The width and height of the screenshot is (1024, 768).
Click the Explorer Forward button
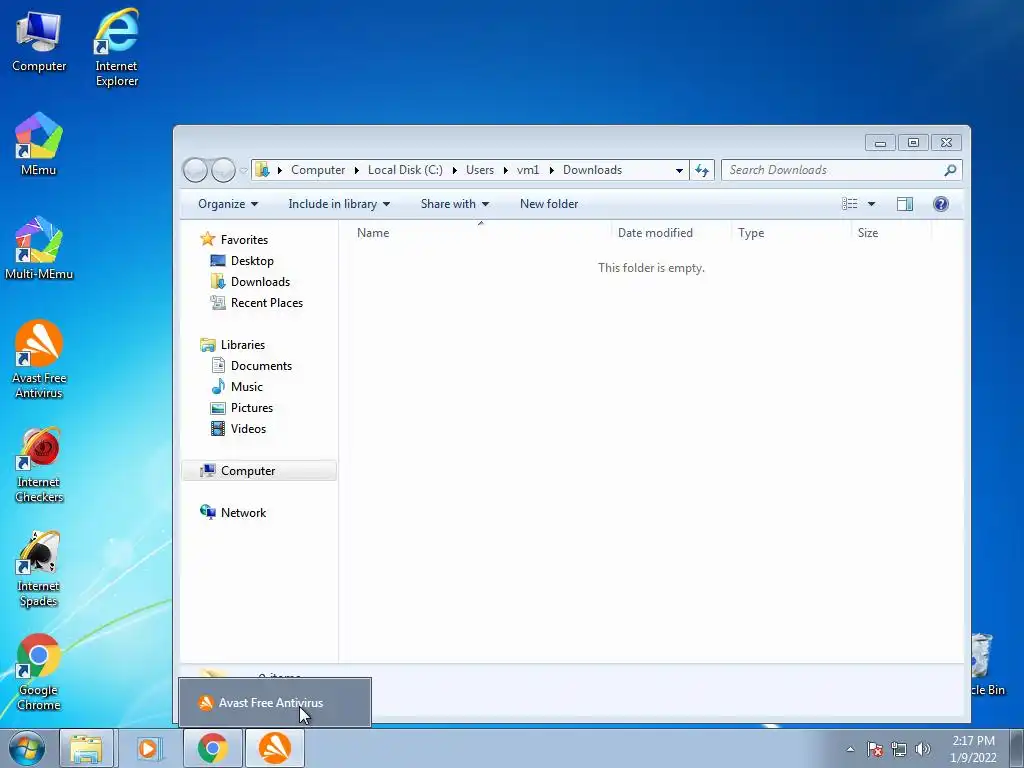(x=223, y=170)
